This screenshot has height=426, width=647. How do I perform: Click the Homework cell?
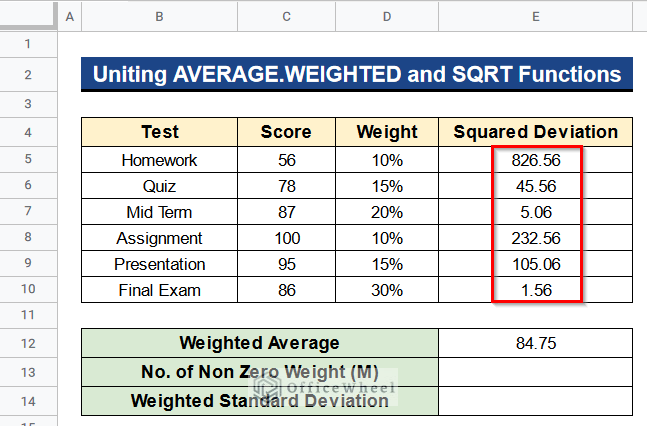[159, 160]
